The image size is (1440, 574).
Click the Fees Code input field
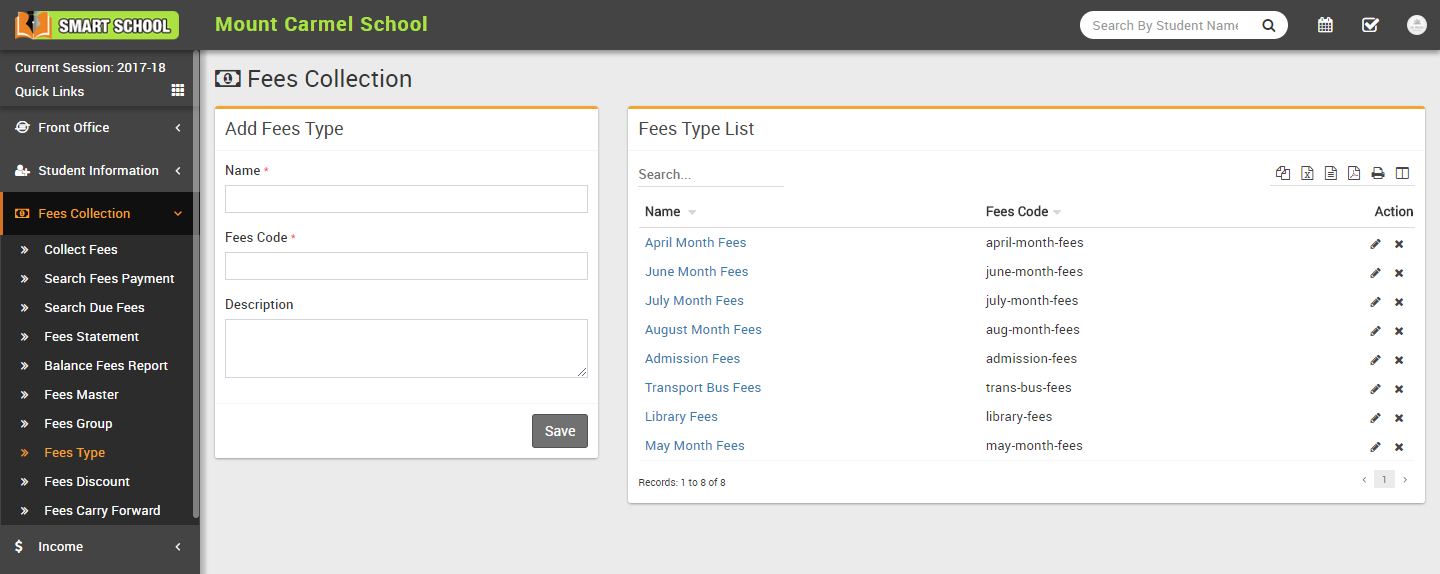click(x=406, y=266)
